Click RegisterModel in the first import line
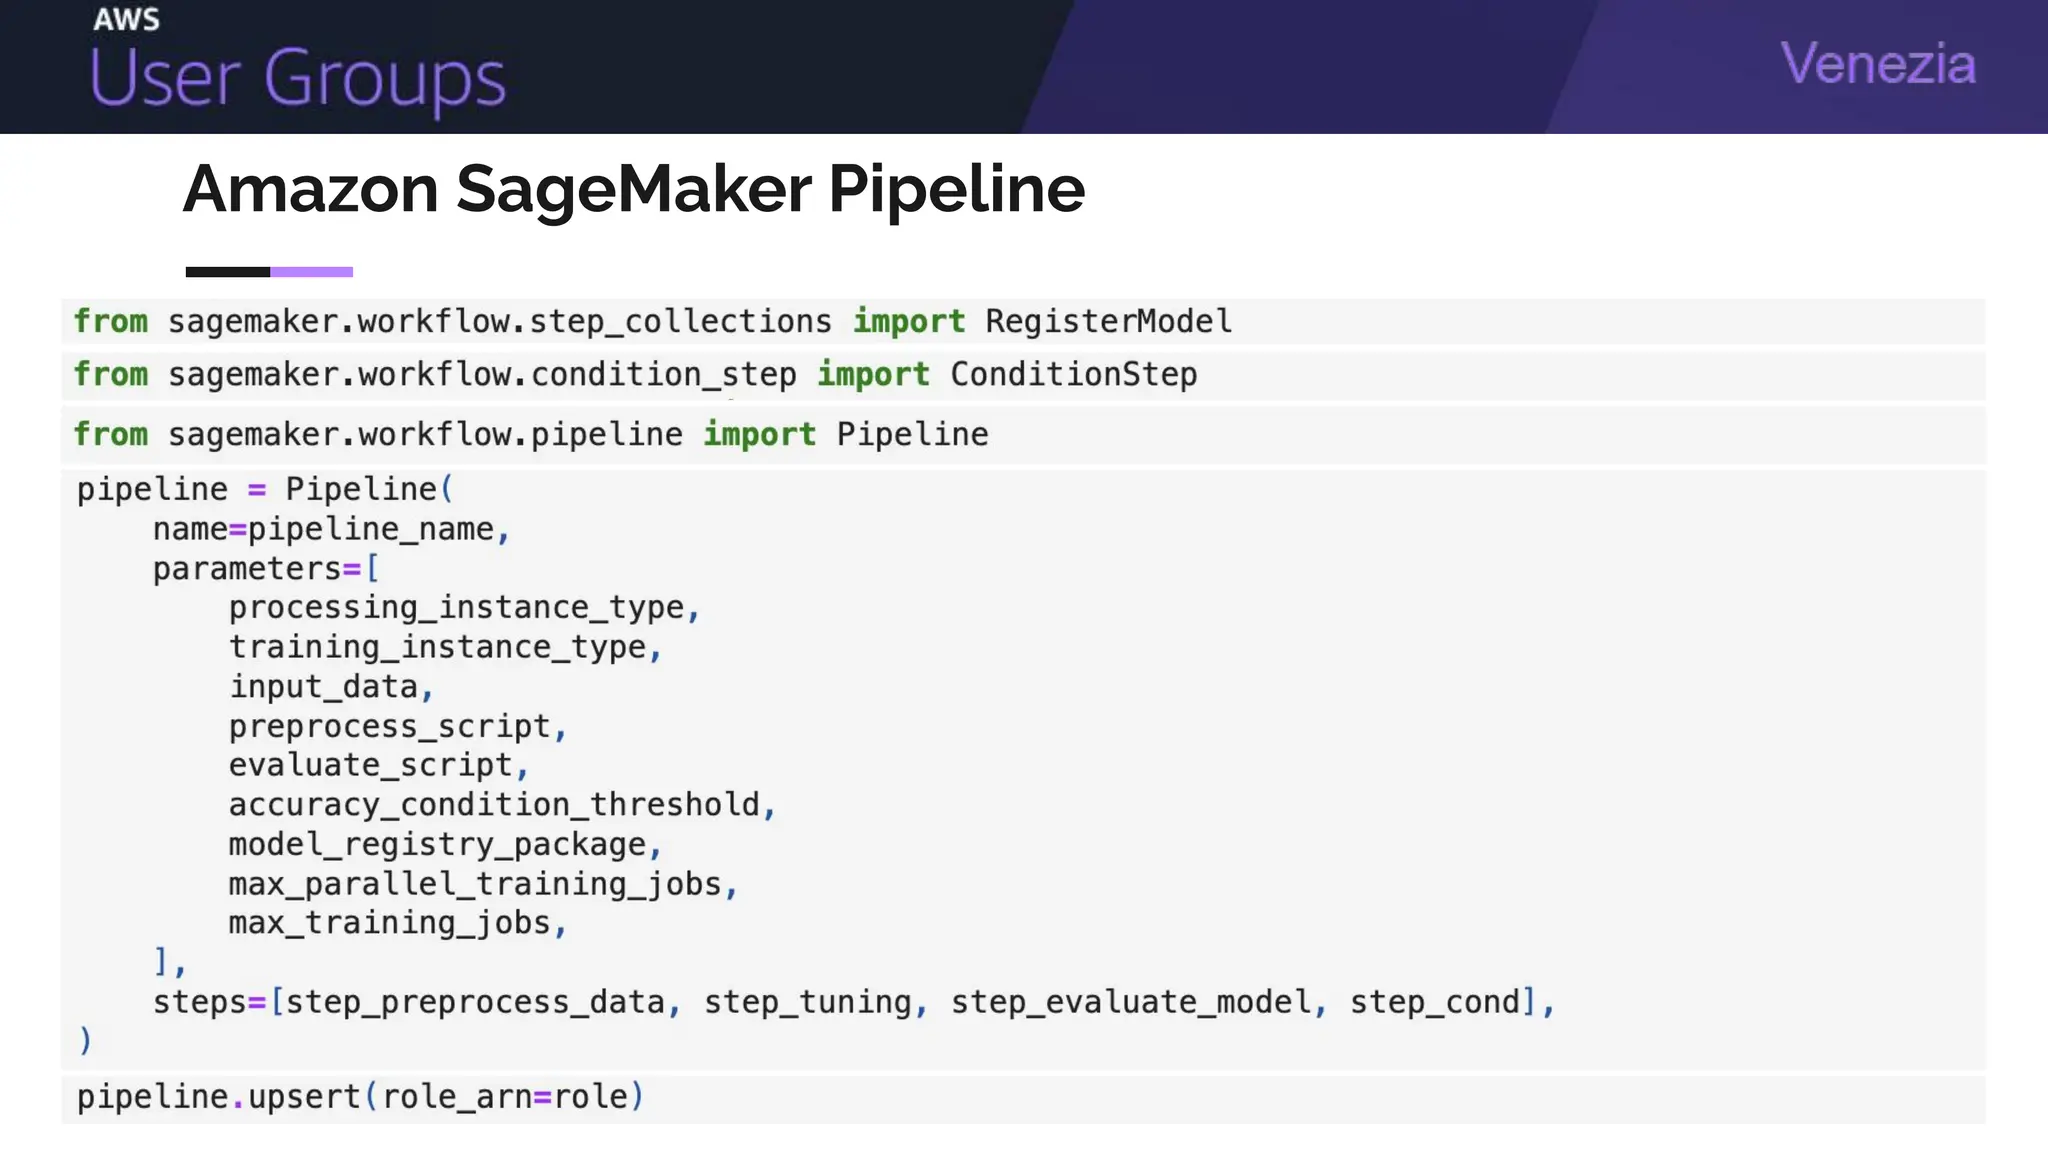 1108,321
